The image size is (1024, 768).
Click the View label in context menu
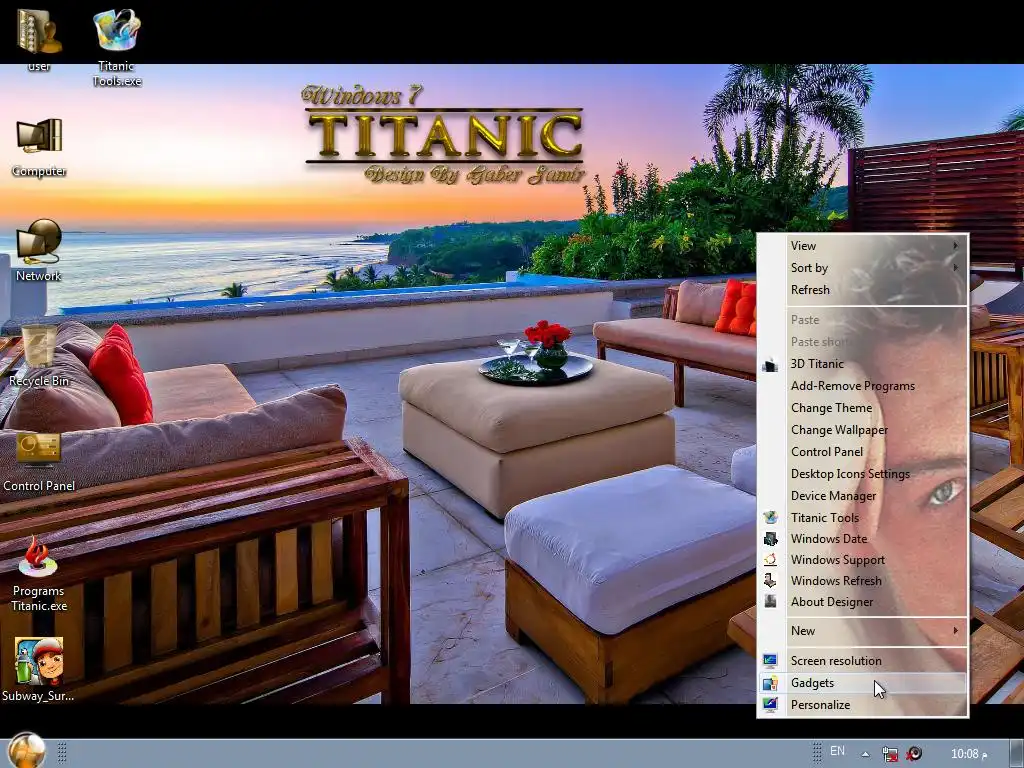pyautogui.click(x=803, y=246)
